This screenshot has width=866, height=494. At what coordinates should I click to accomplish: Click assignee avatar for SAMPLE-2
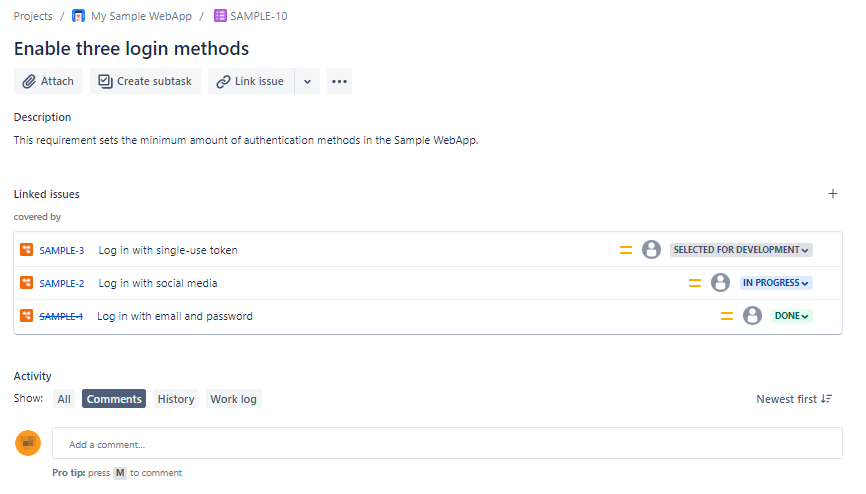[x=720, y=283]
